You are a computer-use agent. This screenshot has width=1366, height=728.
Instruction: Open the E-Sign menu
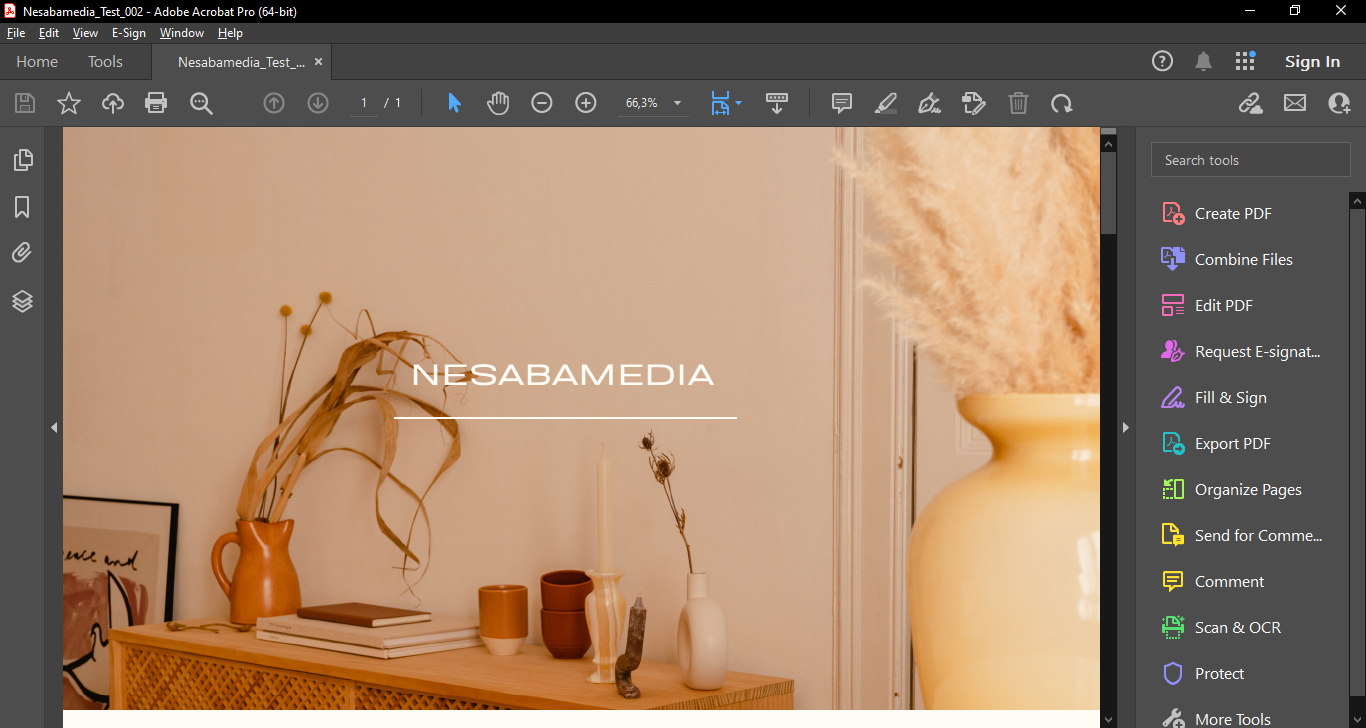128,33
